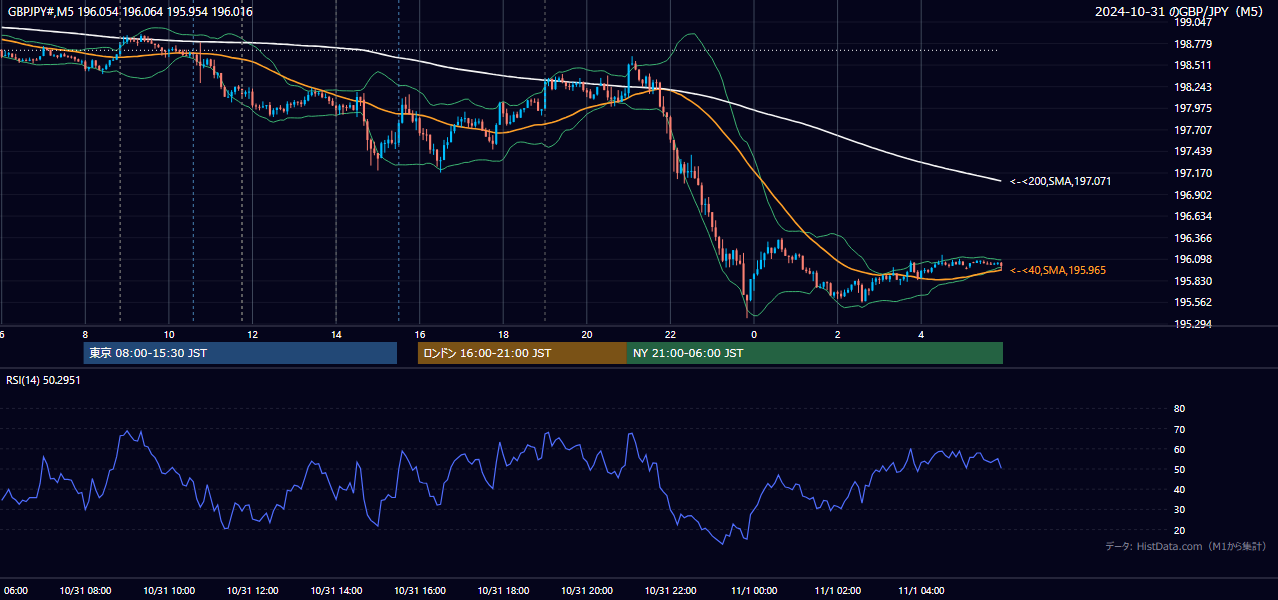
Task: Click hour tick 22 under the price chart
Action: [x=670, y=334]
